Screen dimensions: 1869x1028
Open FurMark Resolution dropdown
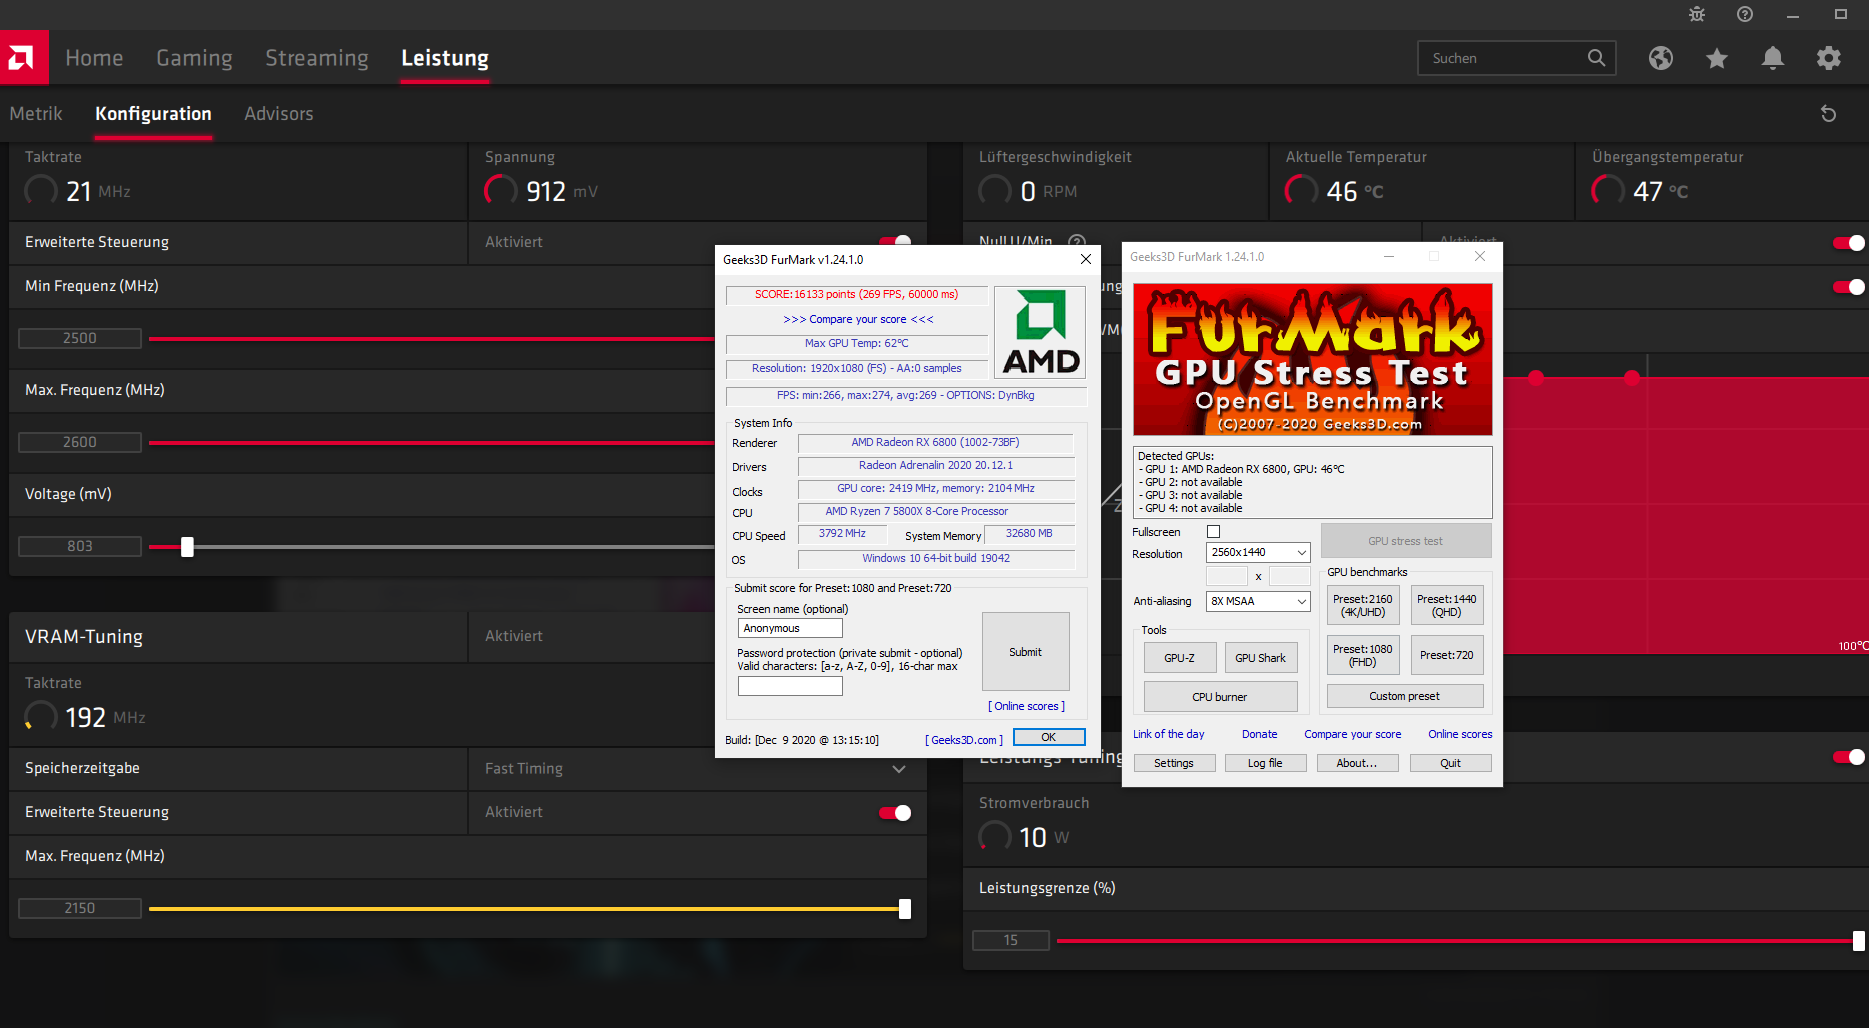[1258, 552]
